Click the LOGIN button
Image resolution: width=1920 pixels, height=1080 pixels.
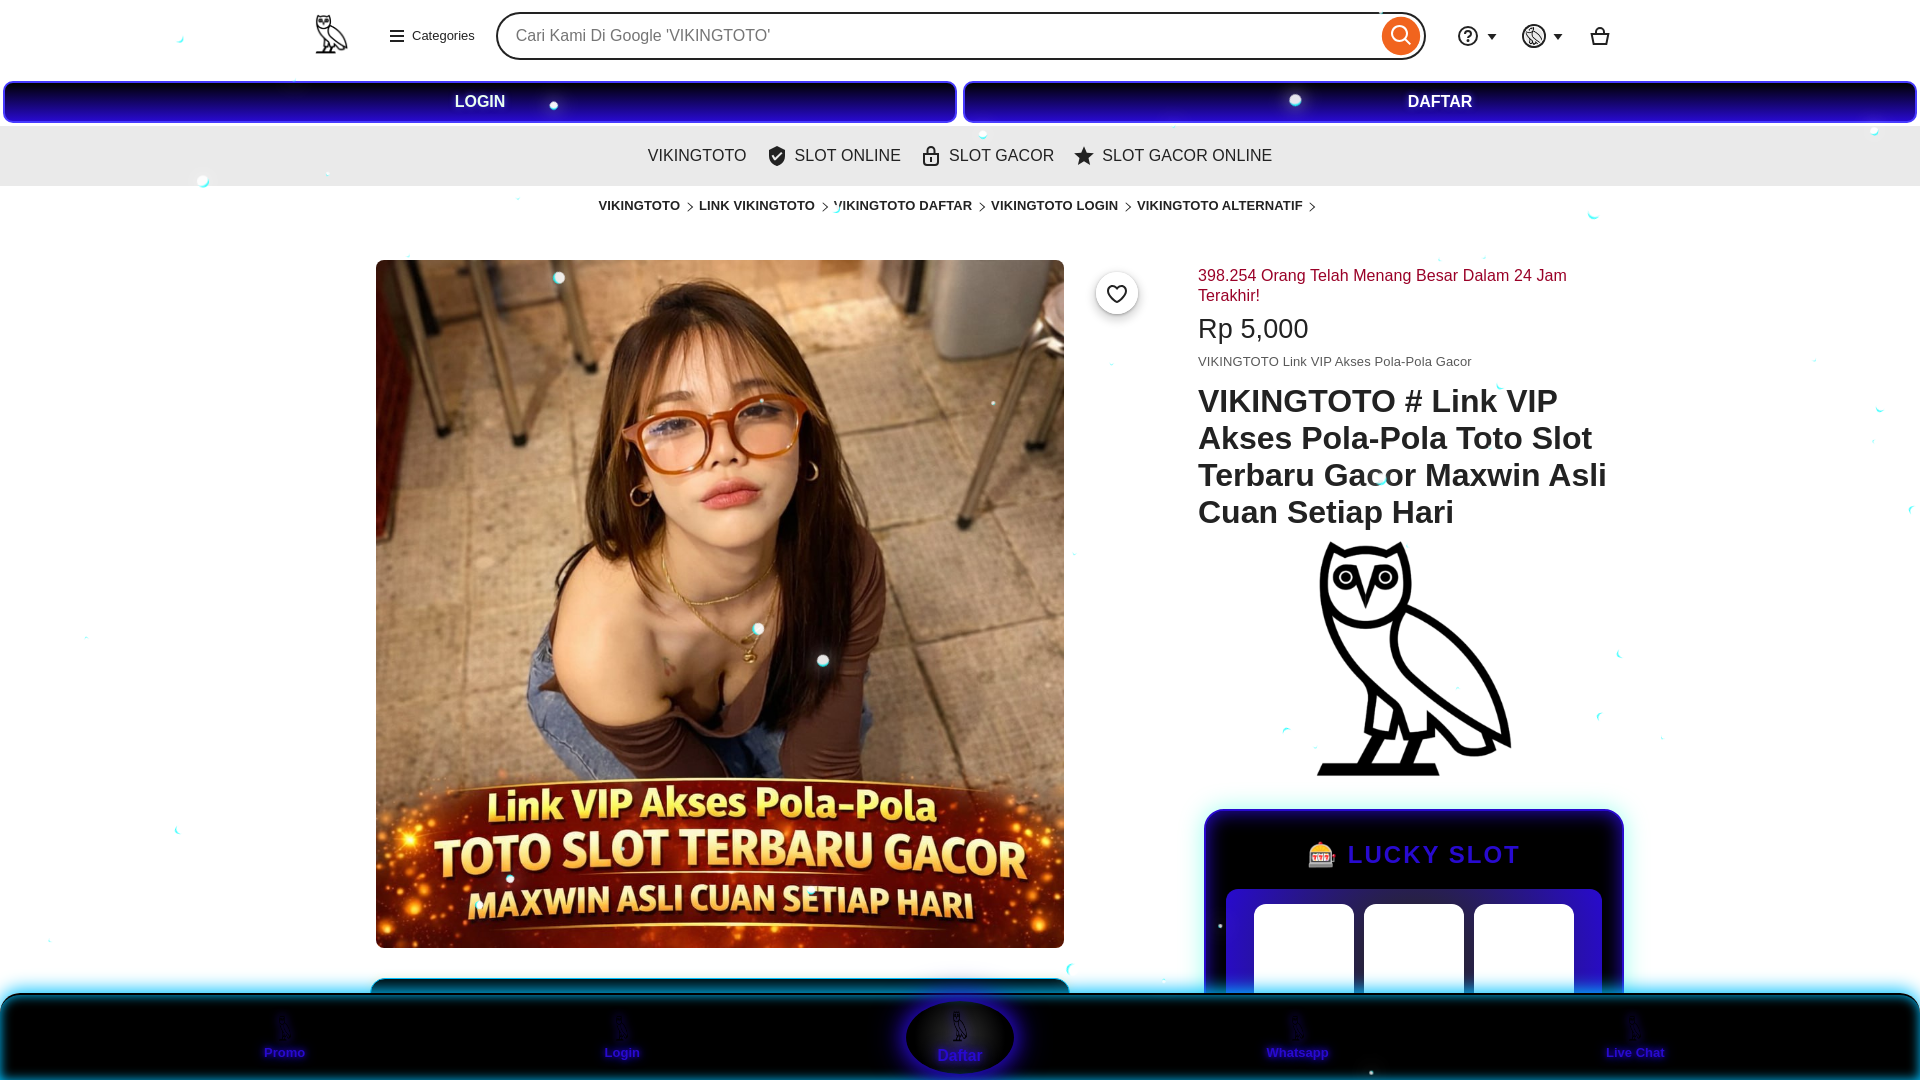tap(480, 102)
